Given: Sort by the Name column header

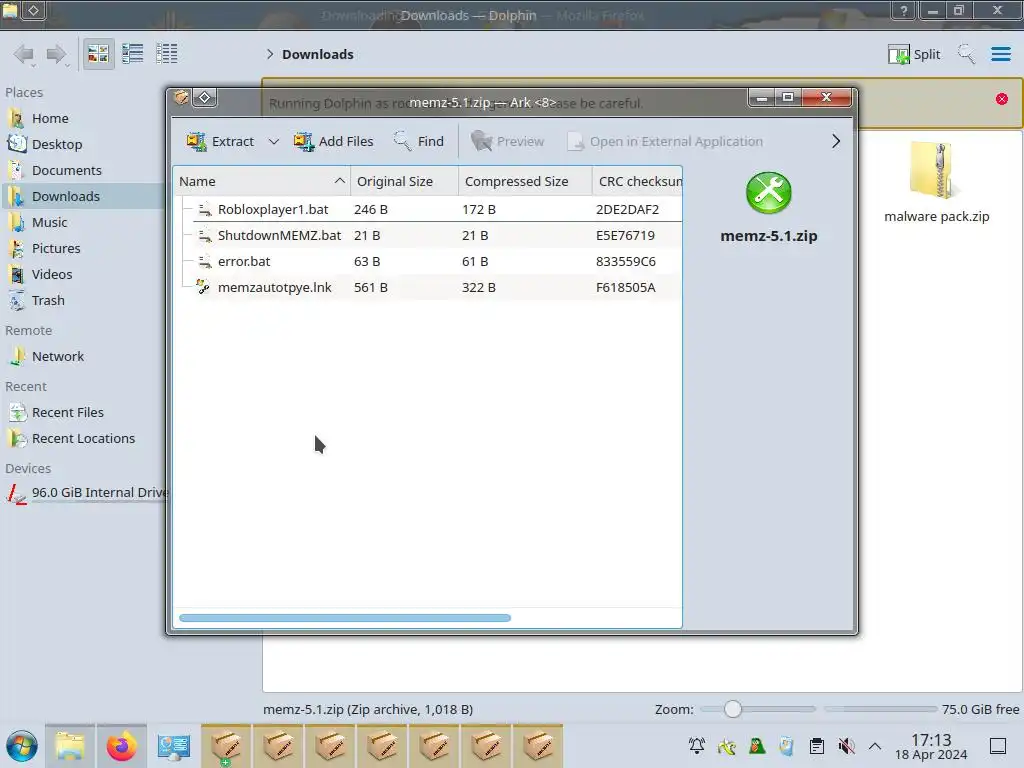Looking at the screenshot, I should click(x=261, y=182).
